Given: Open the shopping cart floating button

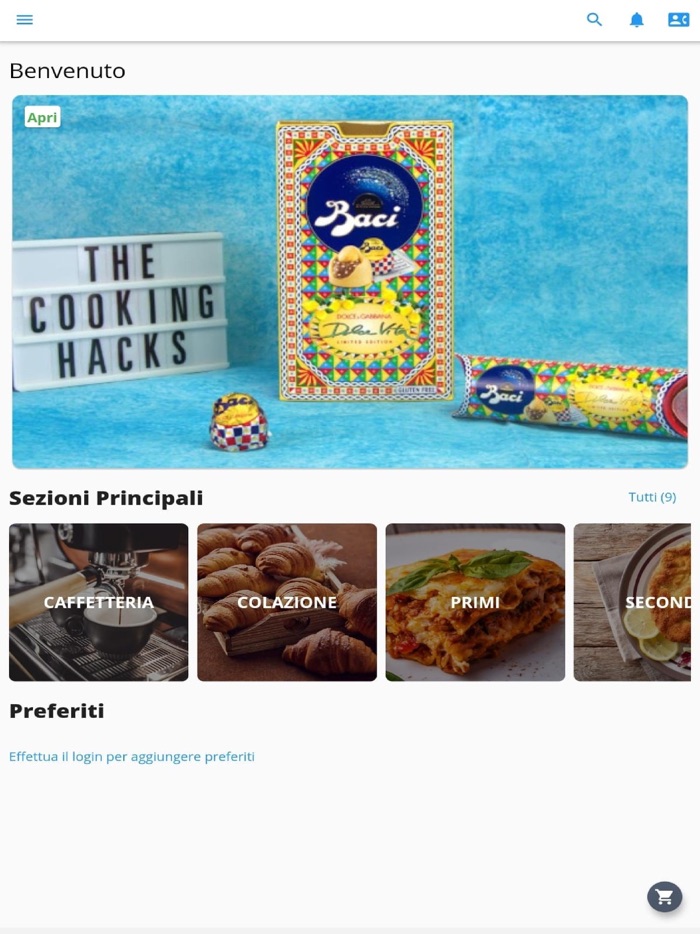Looking at the screenshot, I should point(664,896).
